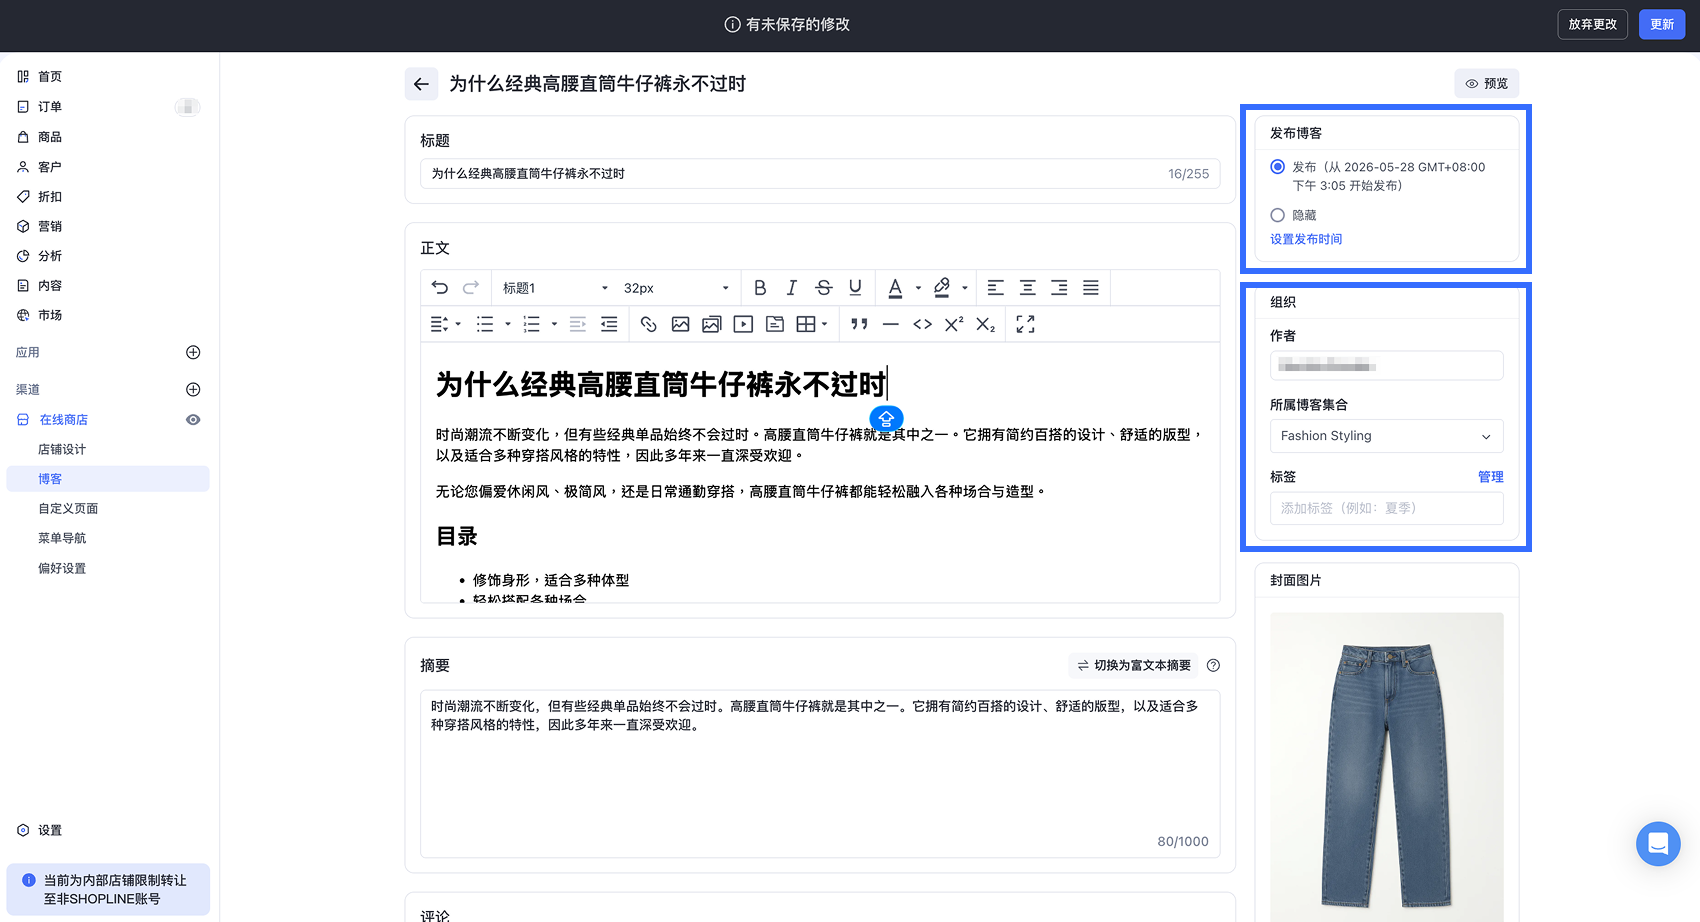This screenshot has height=922, width=1700.
Task: Click the 更新 button
Action: coord(1662,24)
